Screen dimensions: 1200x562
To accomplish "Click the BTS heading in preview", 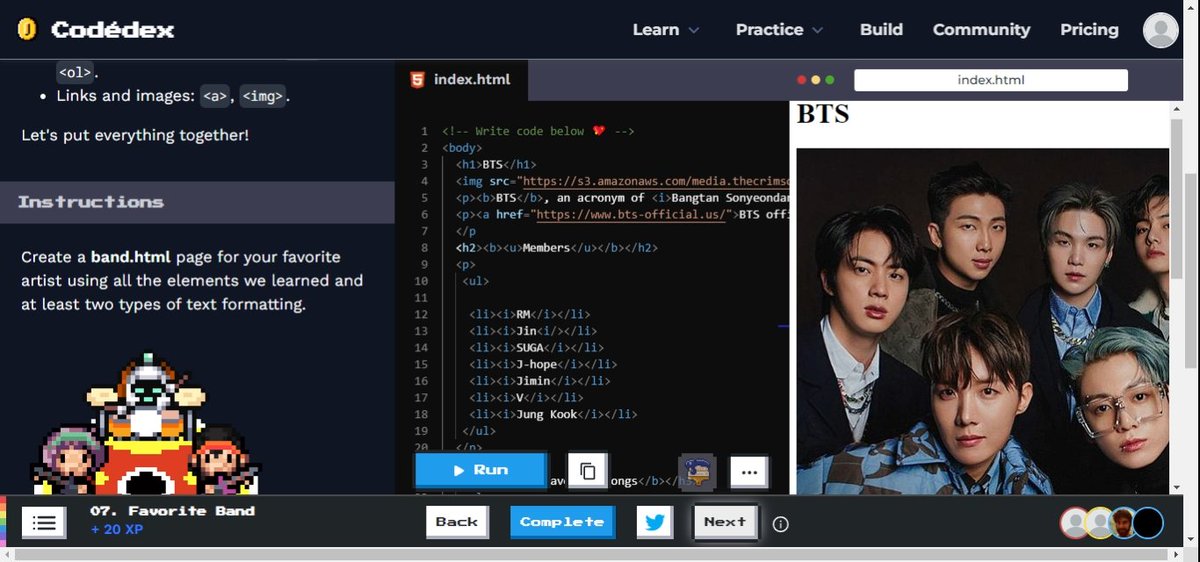I will point(823,113).
